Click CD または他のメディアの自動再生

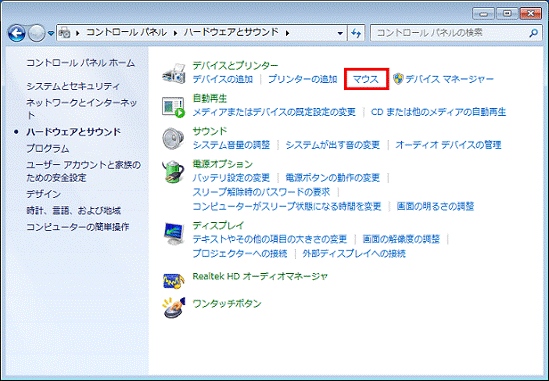[439, 112]
